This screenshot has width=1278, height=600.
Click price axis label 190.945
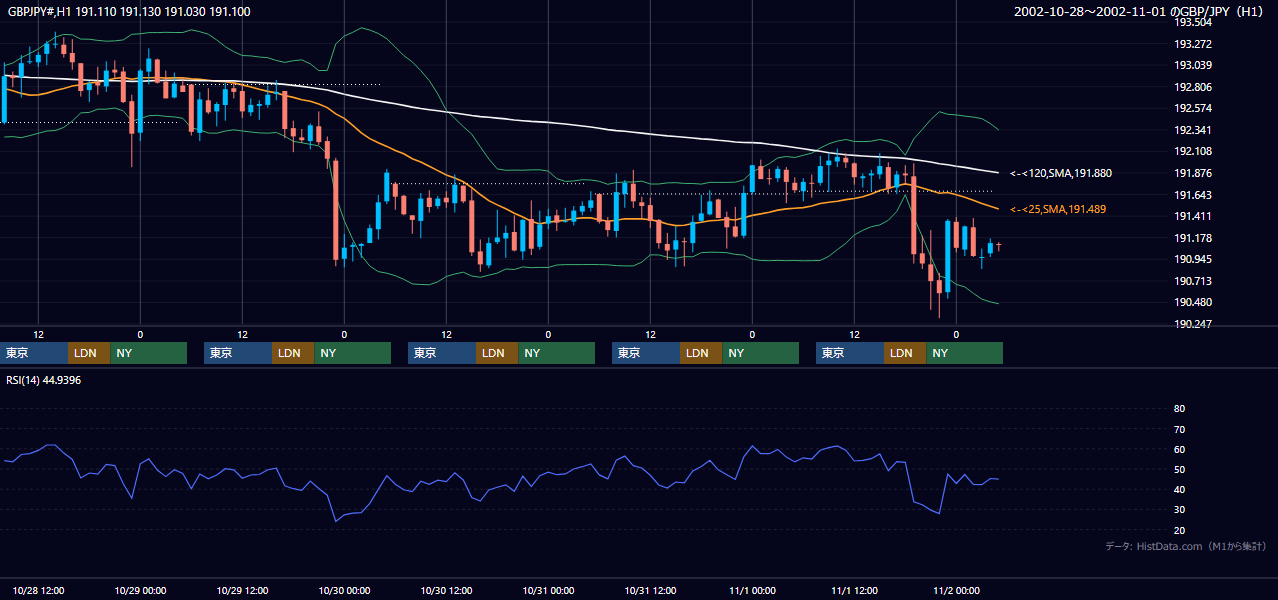click(1193, 259)
